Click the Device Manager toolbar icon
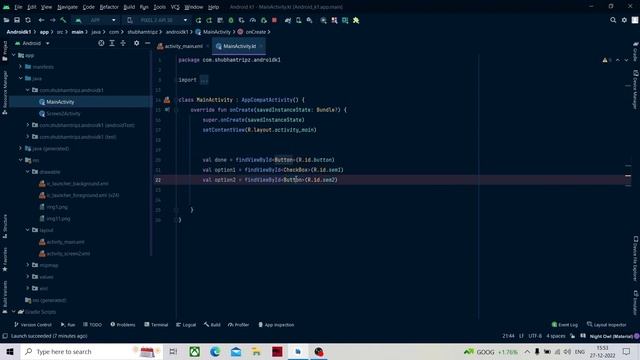This screenshot has width=640, height=360. (x=299, y=20)
